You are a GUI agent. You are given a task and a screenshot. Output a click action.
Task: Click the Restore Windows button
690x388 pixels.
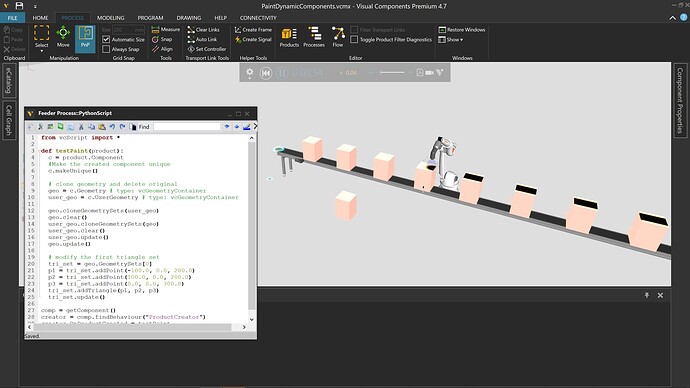(462, 29)
